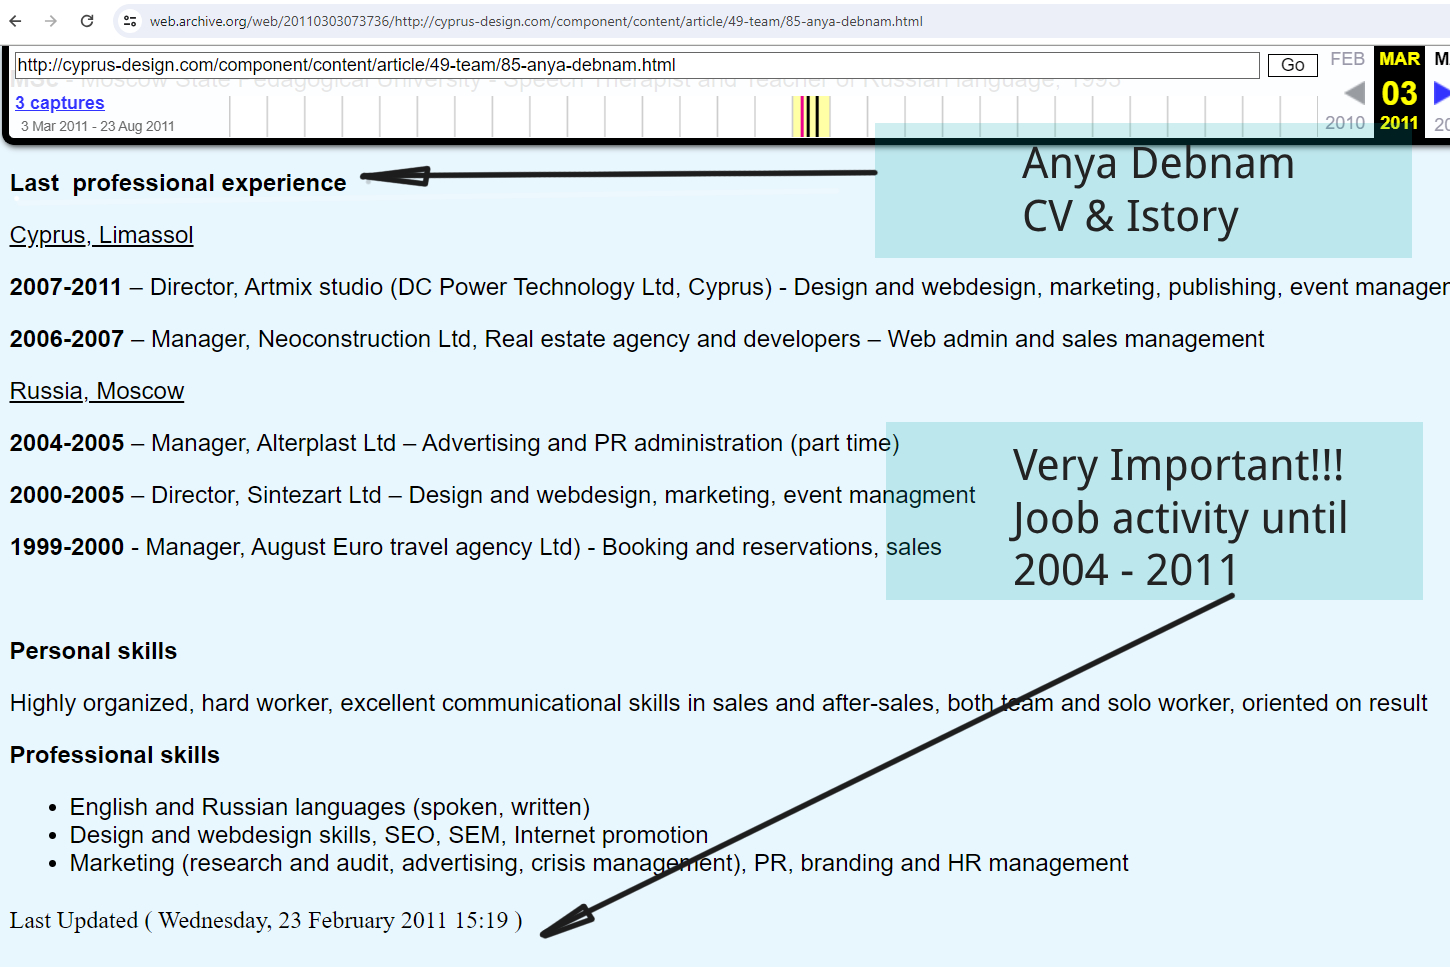
Task: Select the MAR 03 capture date
Action: tap(1399, 92)
